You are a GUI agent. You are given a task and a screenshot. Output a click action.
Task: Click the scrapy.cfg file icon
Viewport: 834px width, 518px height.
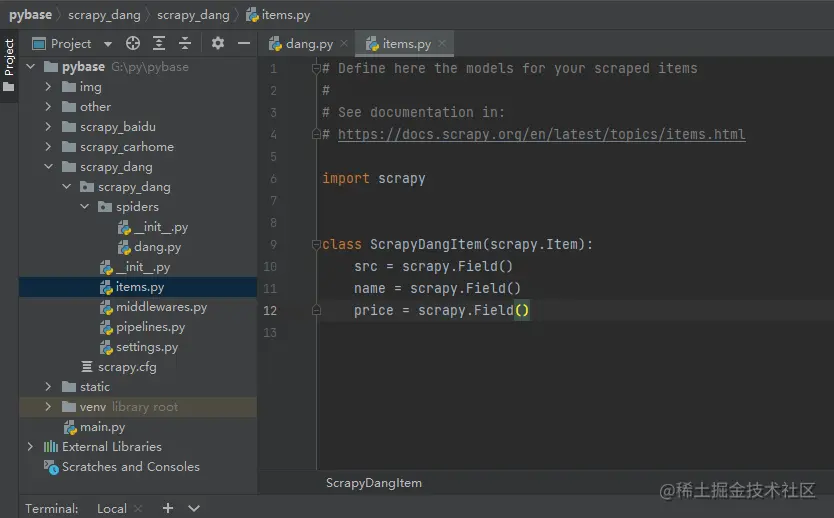pyautogui.click(x=87, y=366)
